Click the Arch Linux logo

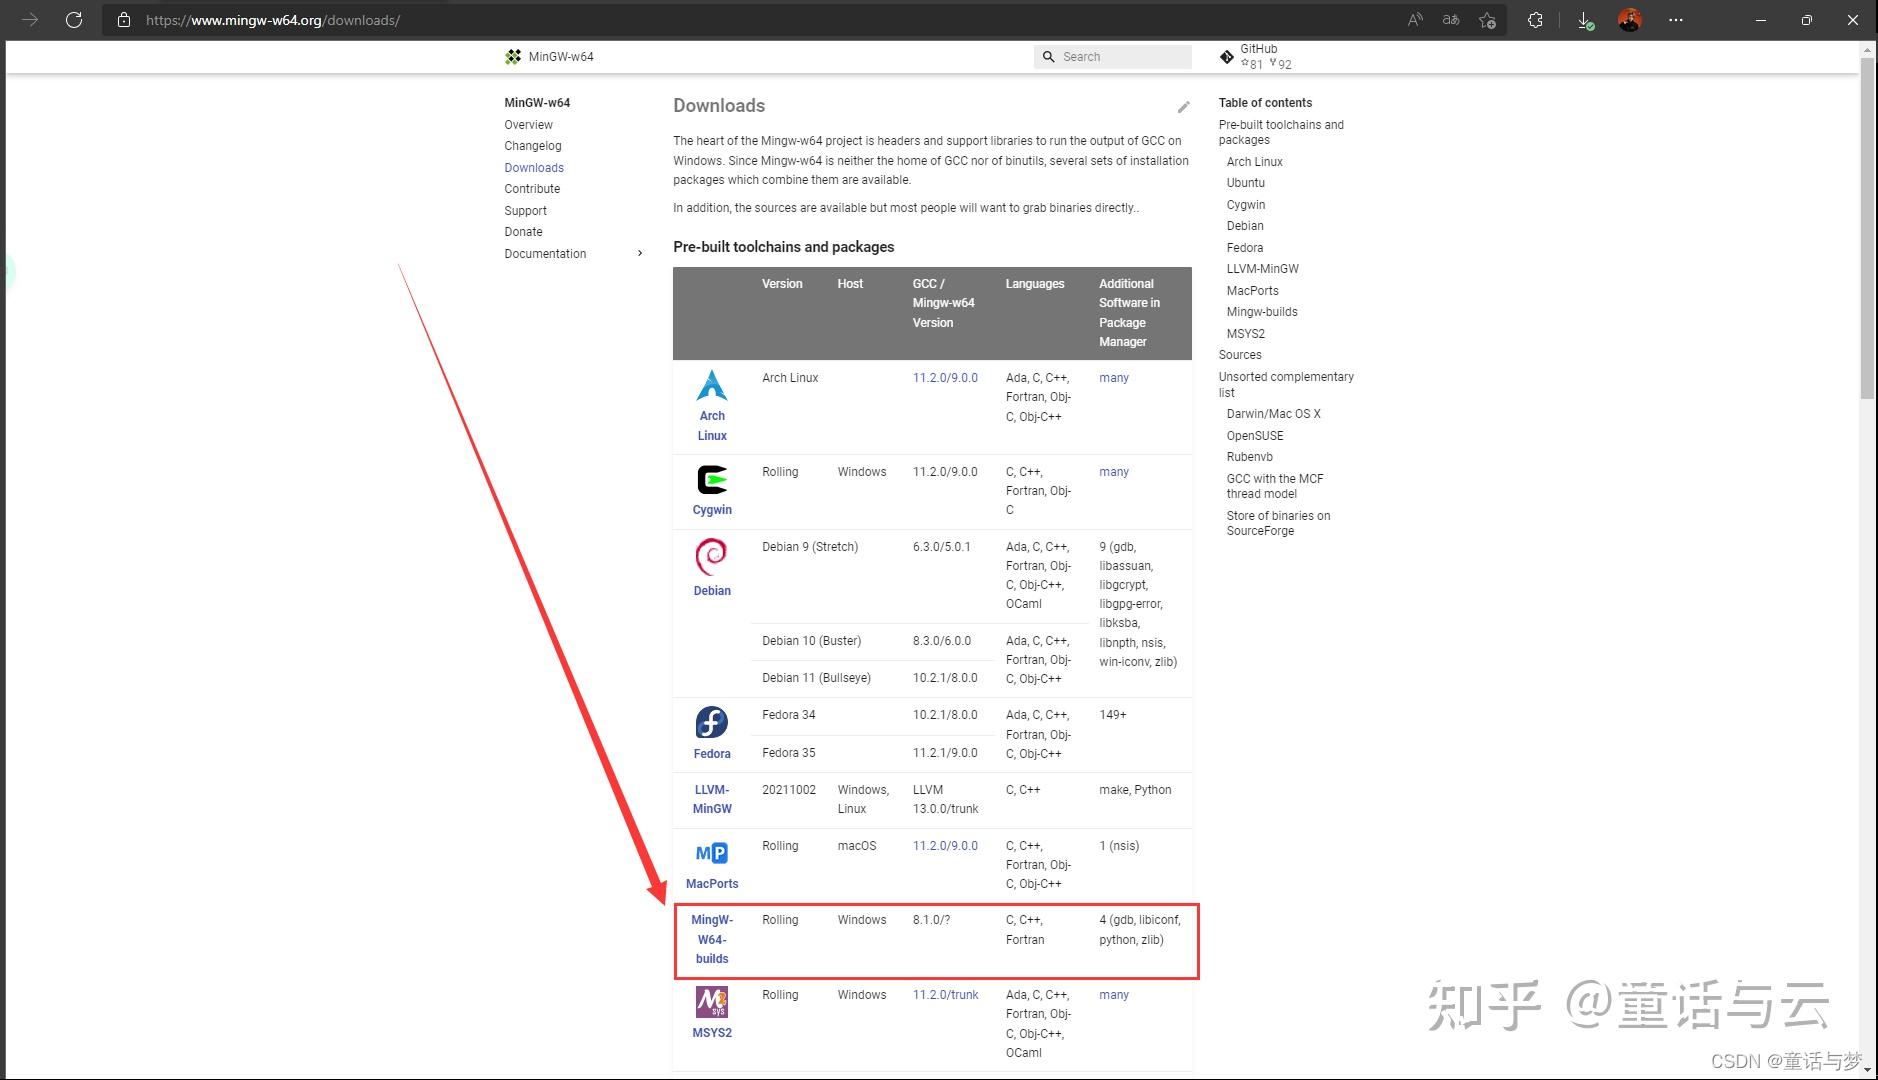[x=712, y=385]
